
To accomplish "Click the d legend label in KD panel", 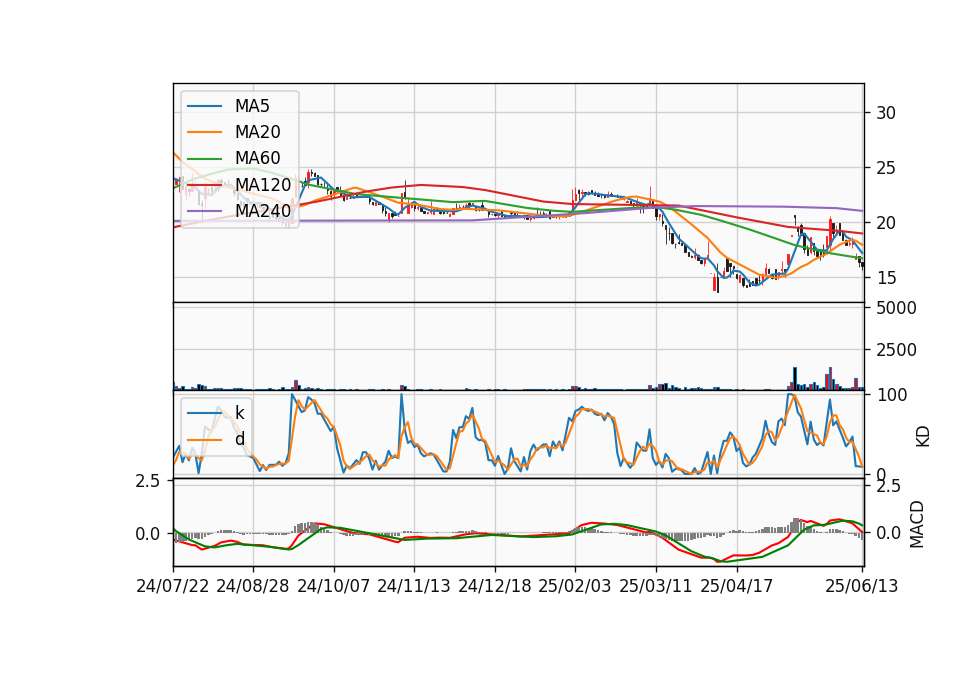I will tap(239, 439).
